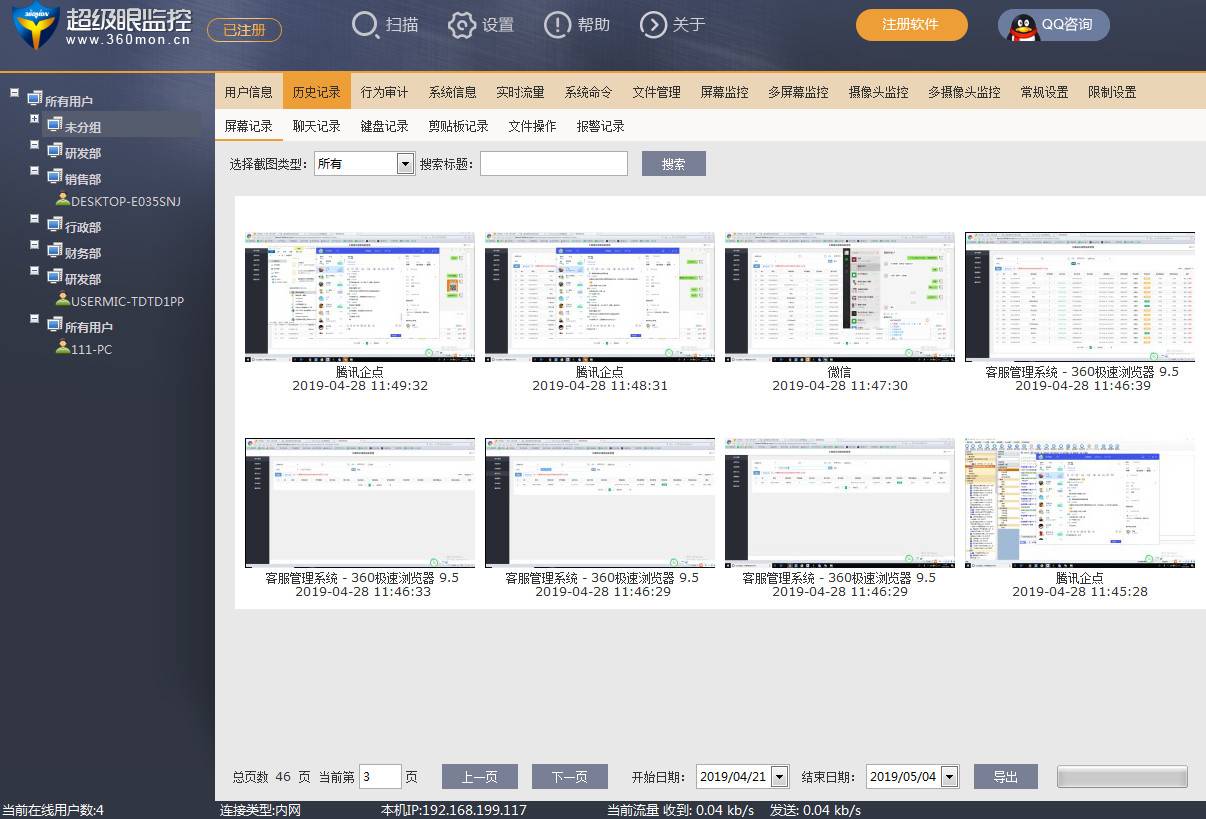Screen dimensions: 1206x819
Task: Open the 摄像头监控 tab
Action: tap(879, 92)
